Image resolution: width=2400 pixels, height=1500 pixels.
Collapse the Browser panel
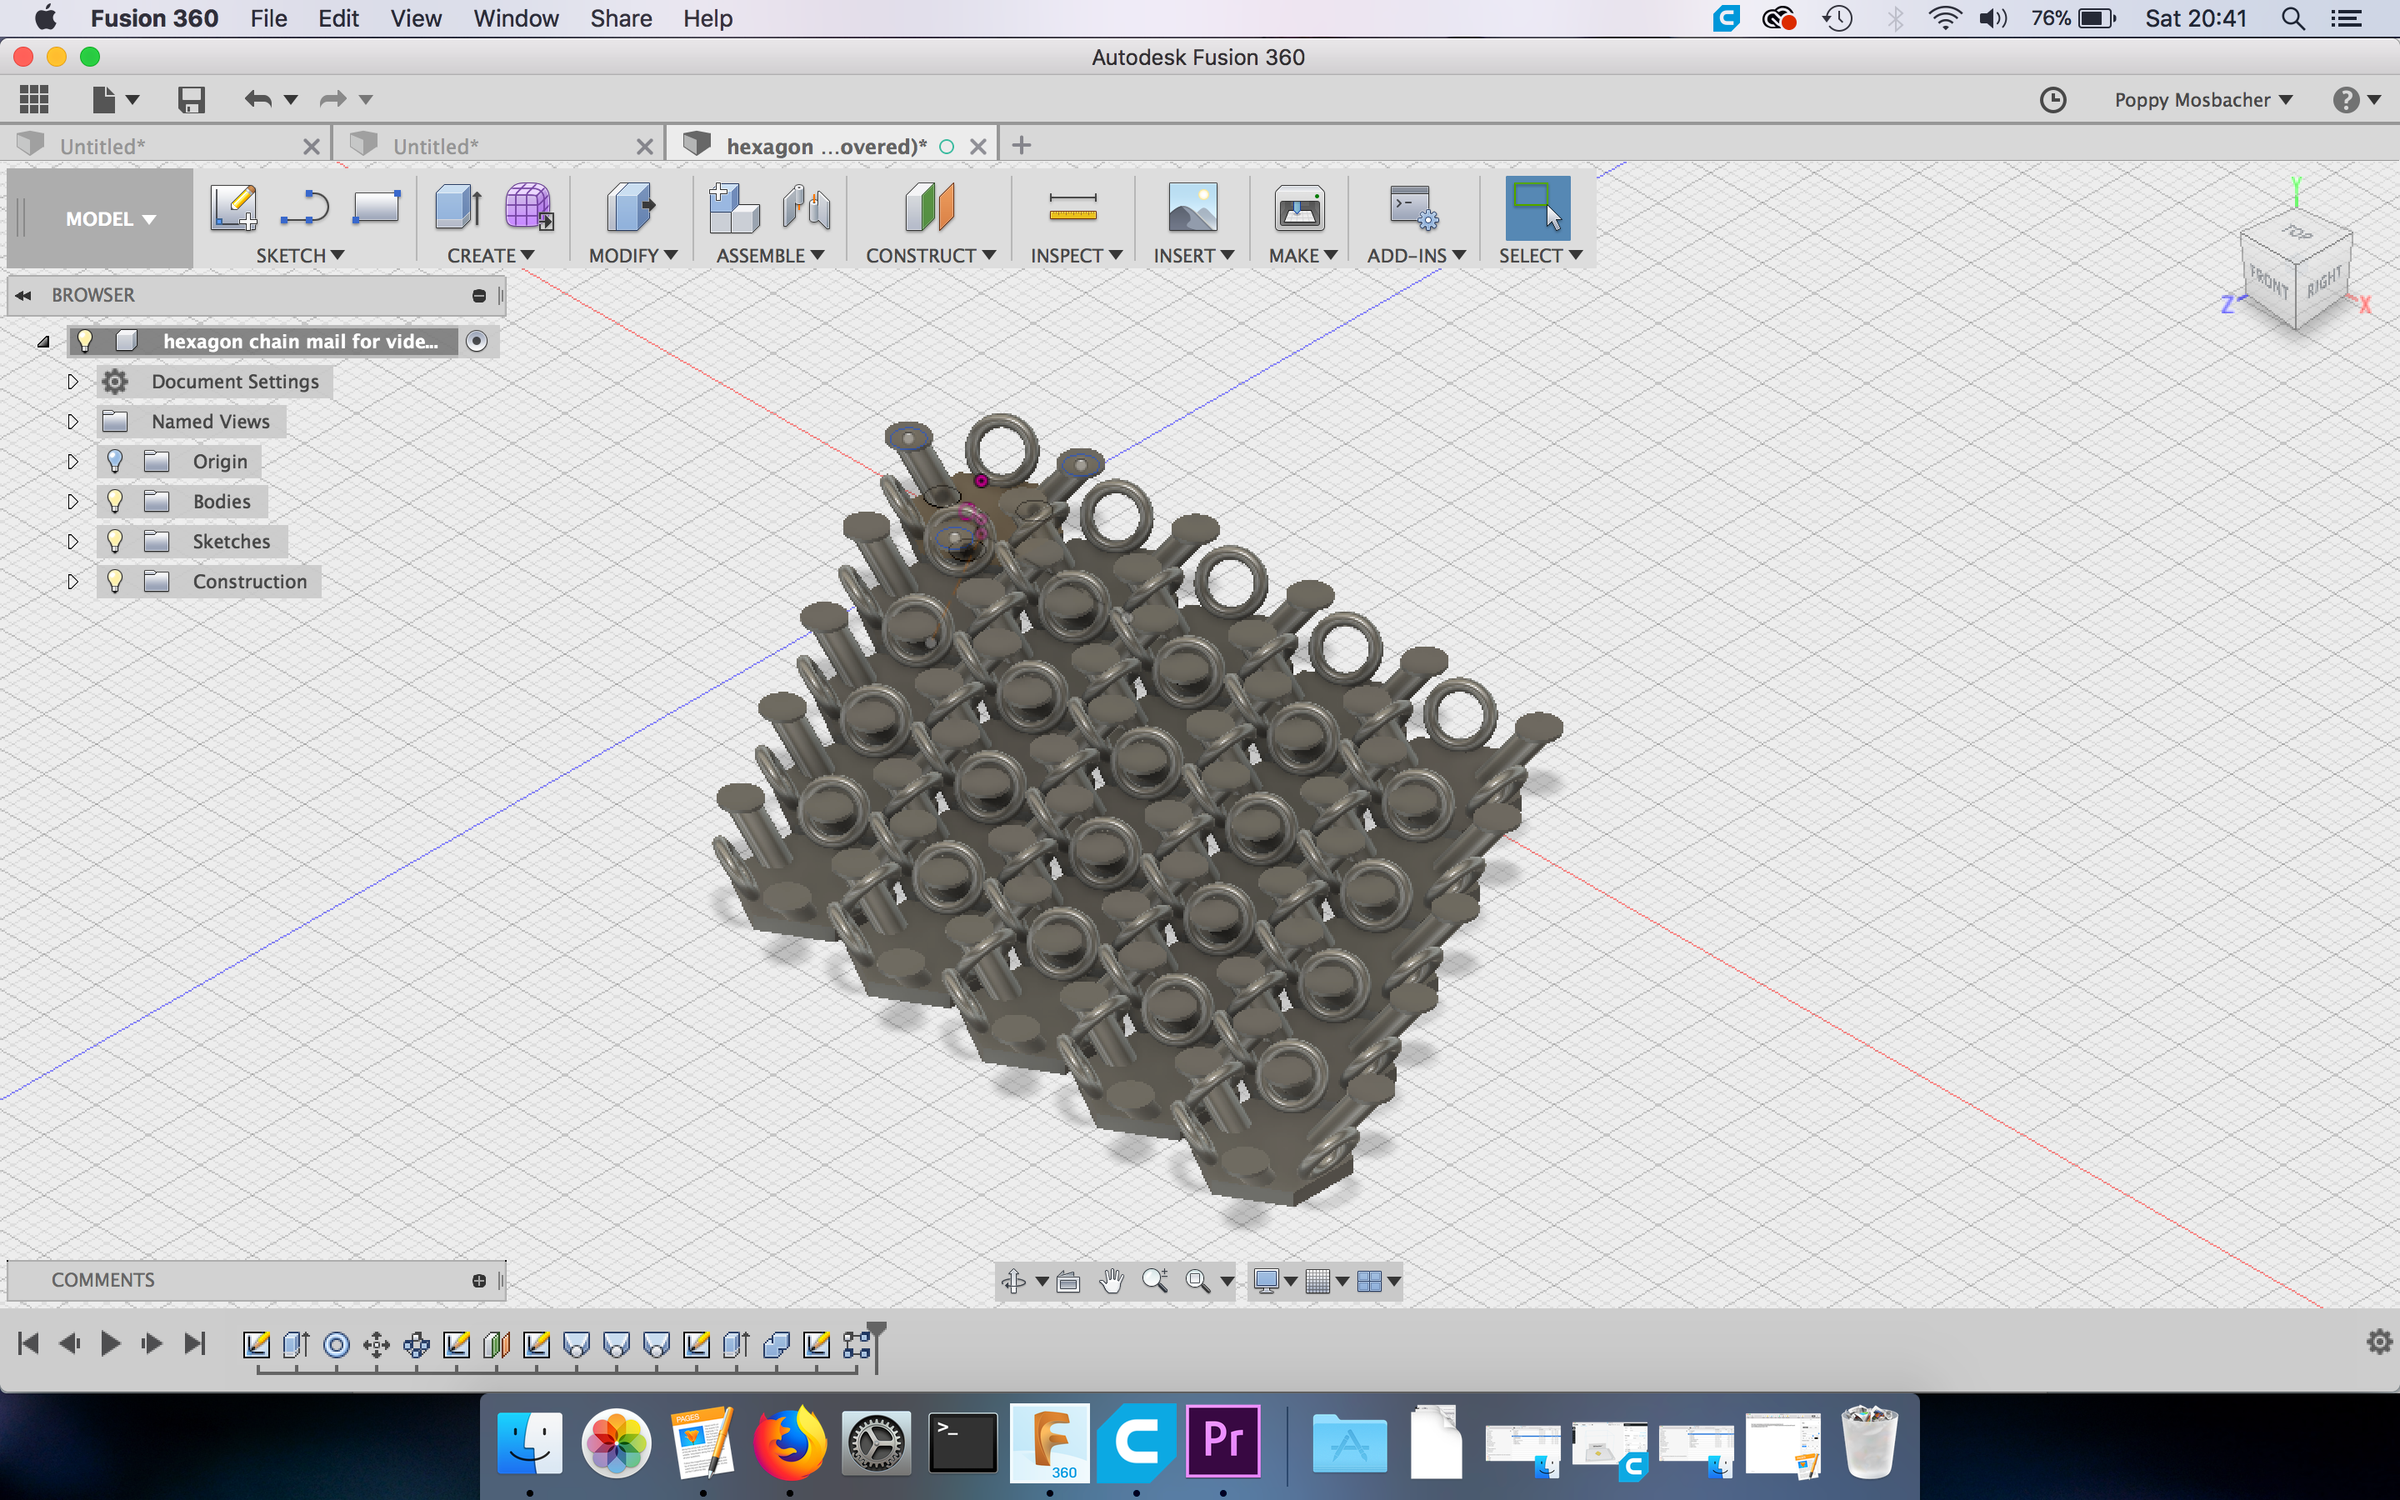22,294
